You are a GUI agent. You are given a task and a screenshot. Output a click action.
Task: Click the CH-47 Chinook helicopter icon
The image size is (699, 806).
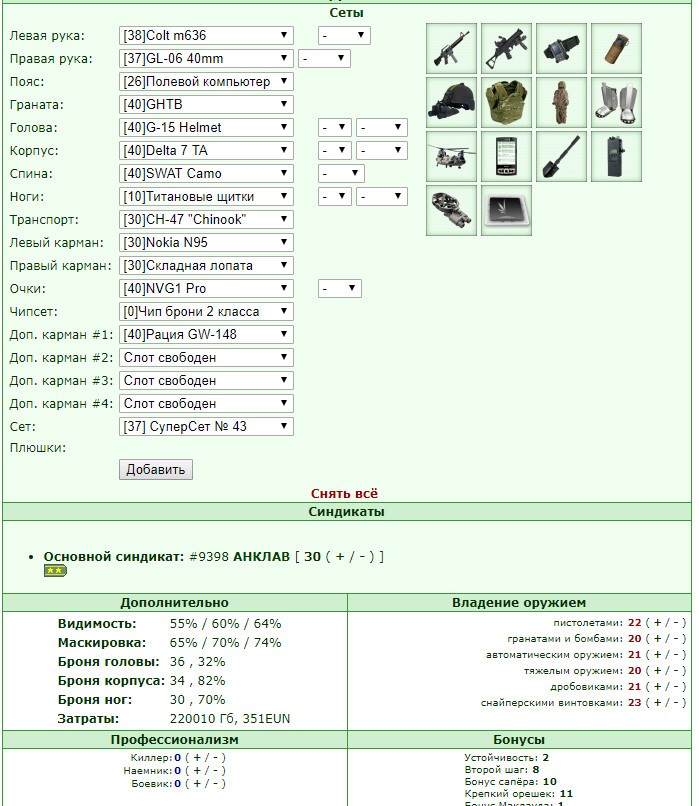pyautogui.click(x=451, y=156)
